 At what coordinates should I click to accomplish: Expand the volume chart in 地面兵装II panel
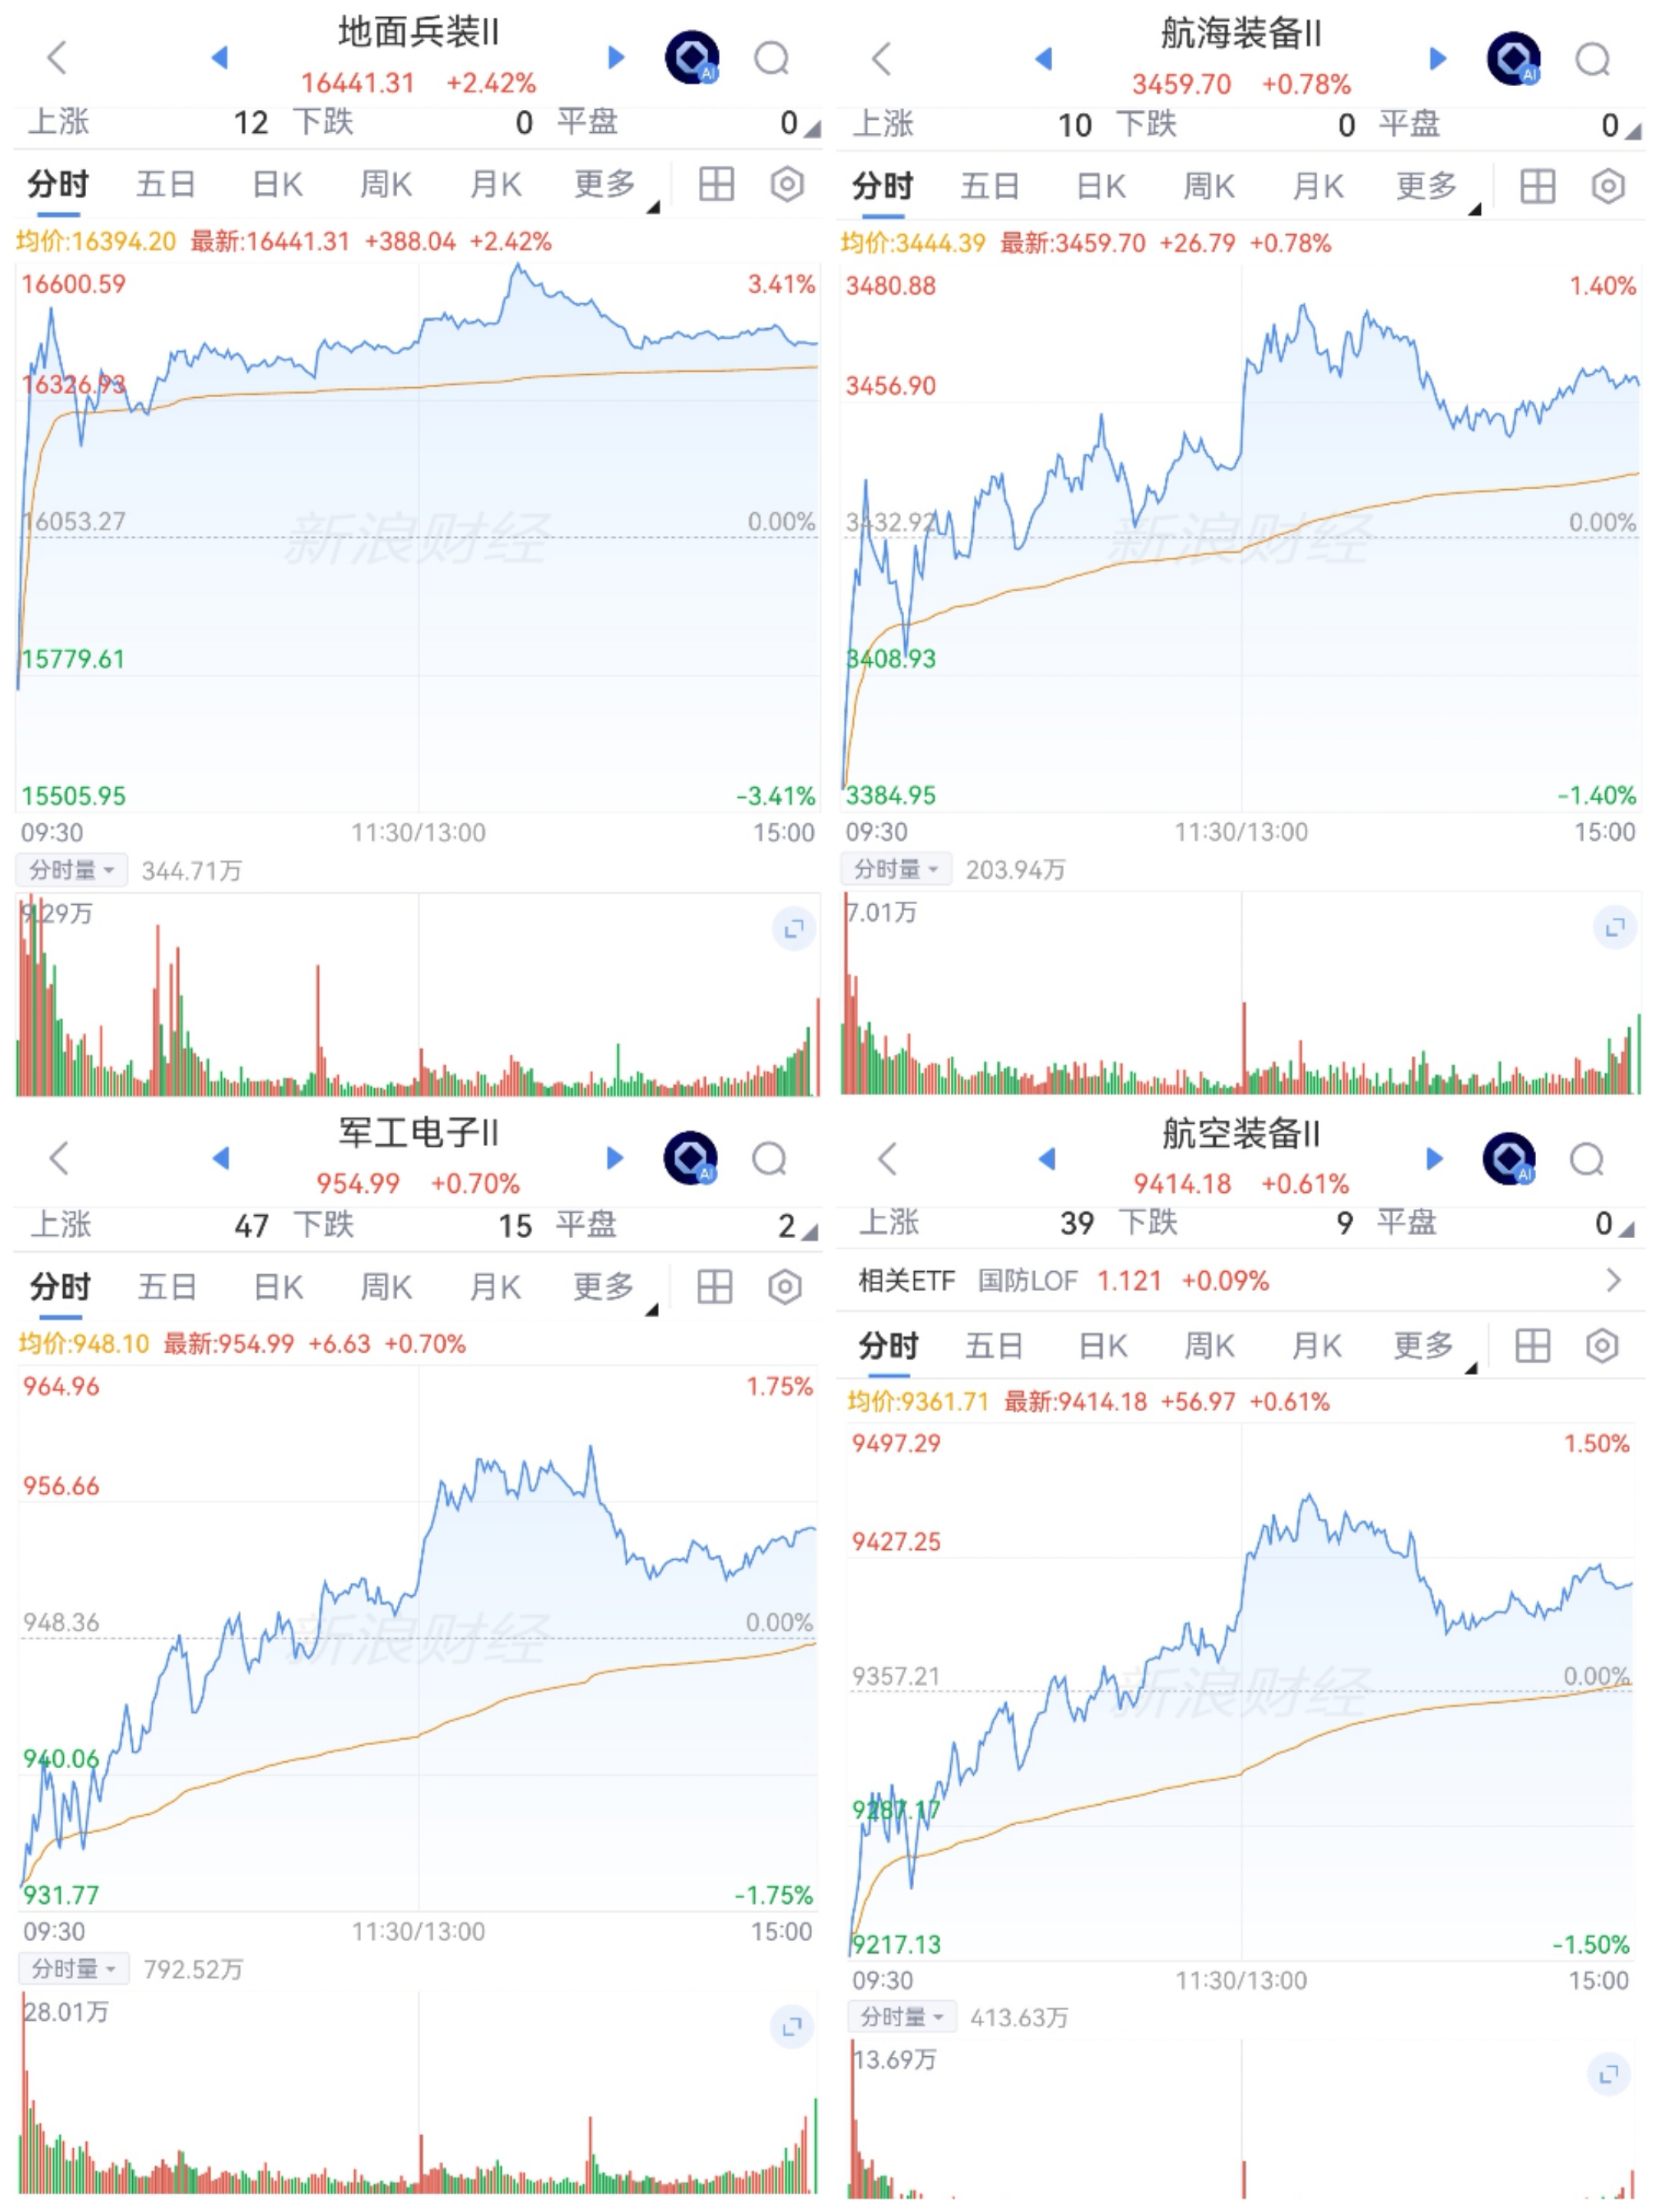coord(794,929)
